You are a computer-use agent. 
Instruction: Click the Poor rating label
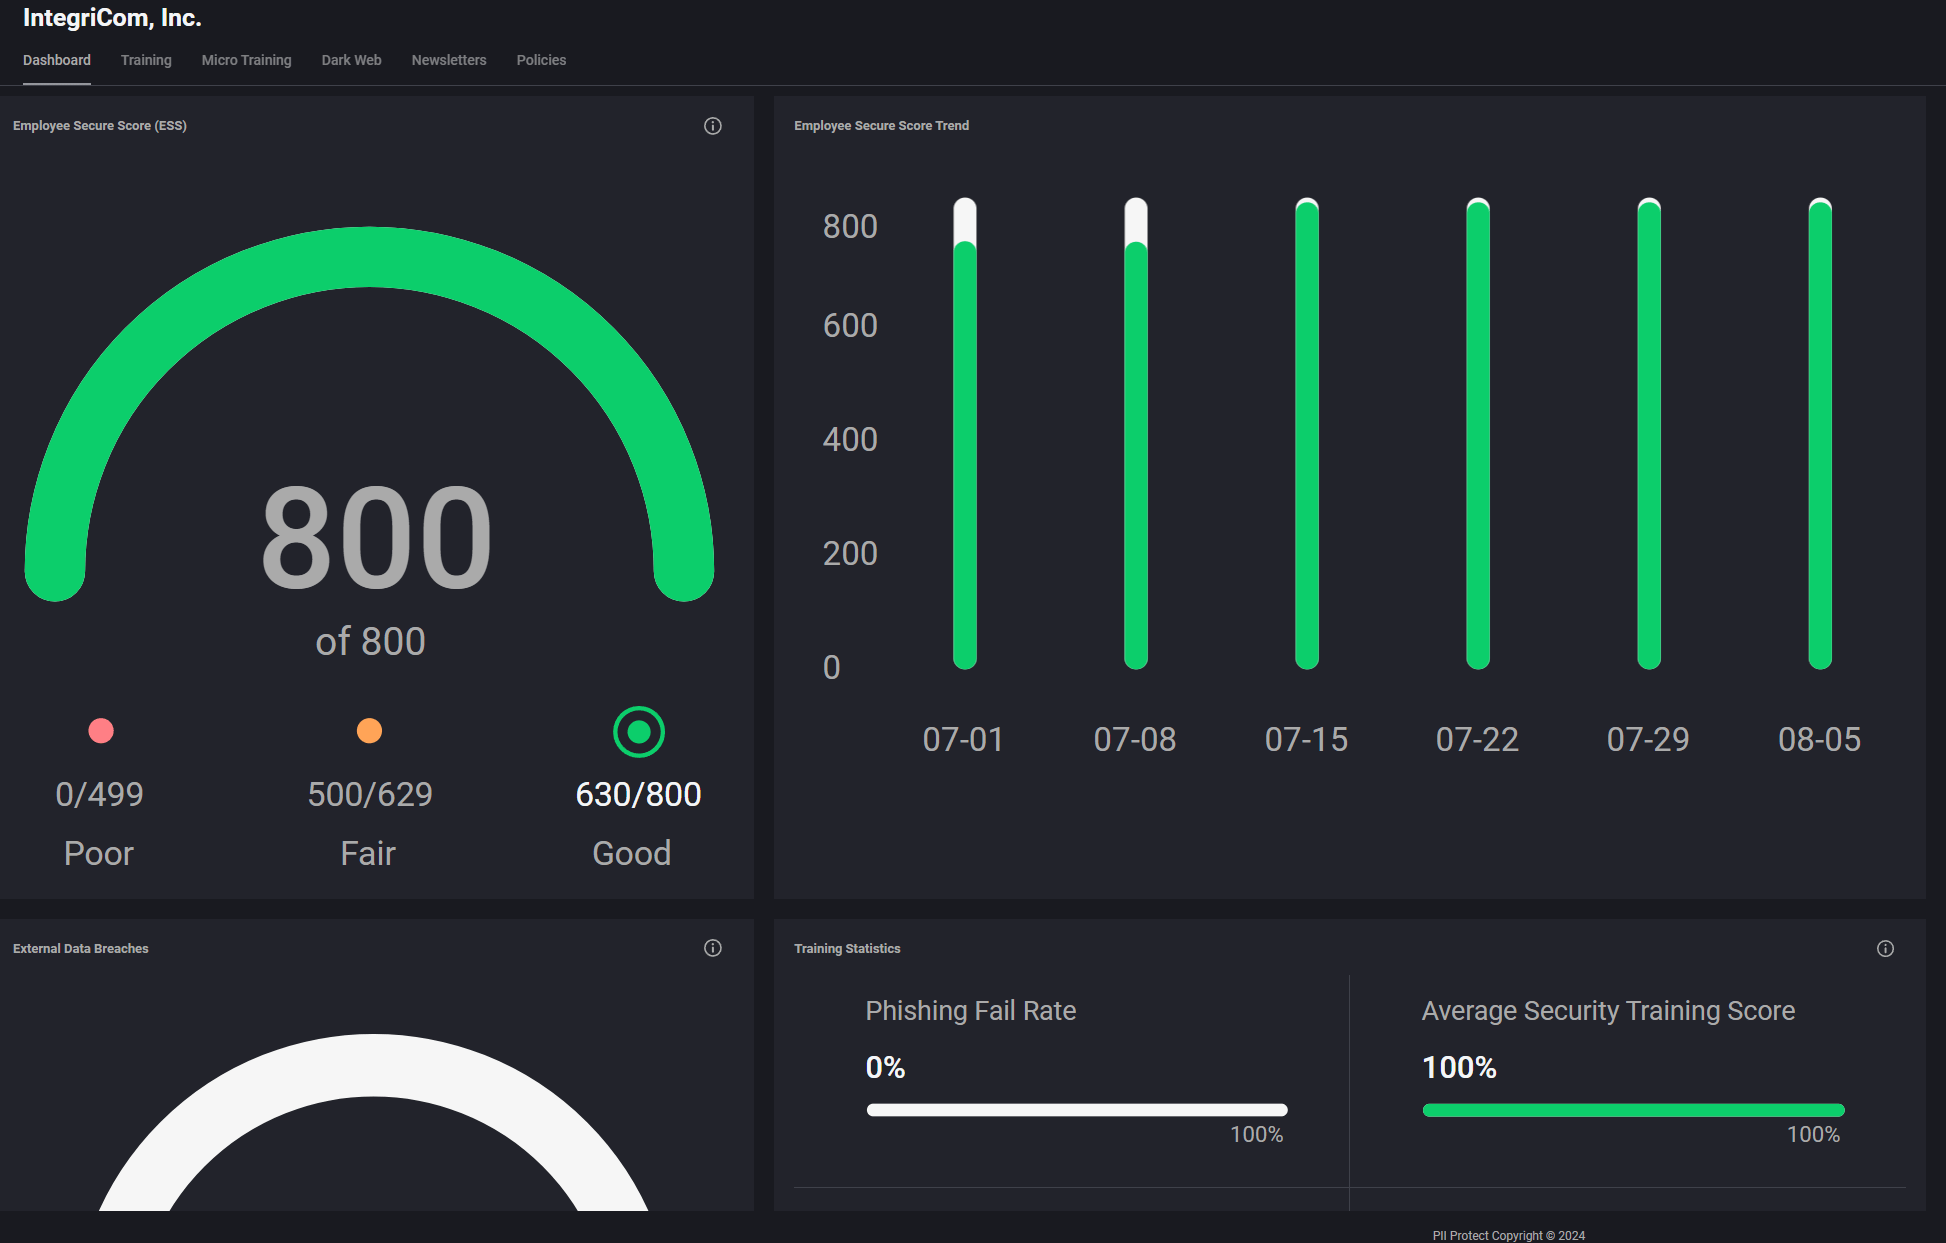pos(99,853)
